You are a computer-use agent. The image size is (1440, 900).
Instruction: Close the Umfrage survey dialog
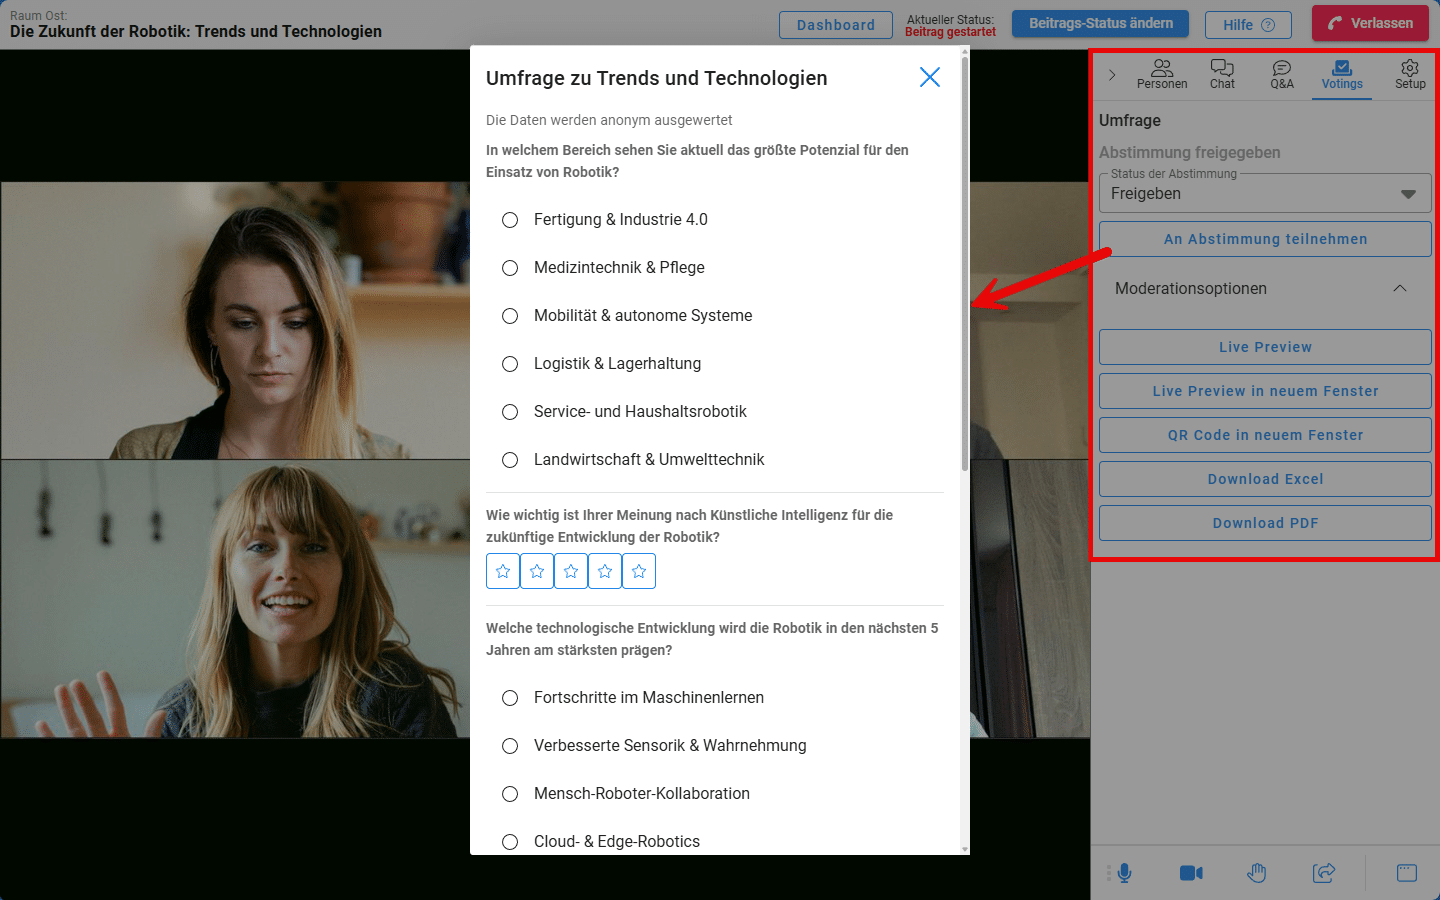[930, 78]
